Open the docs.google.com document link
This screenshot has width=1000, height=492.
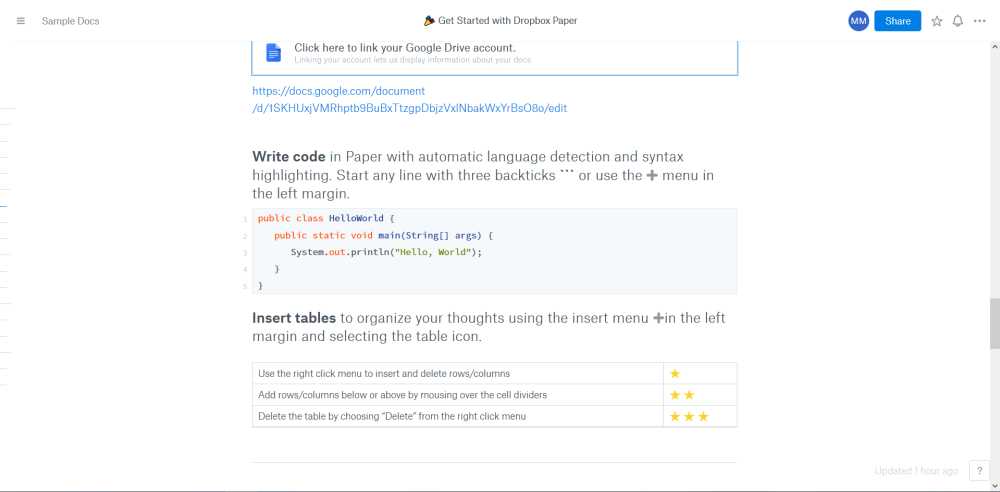click(x=409, y=100)
